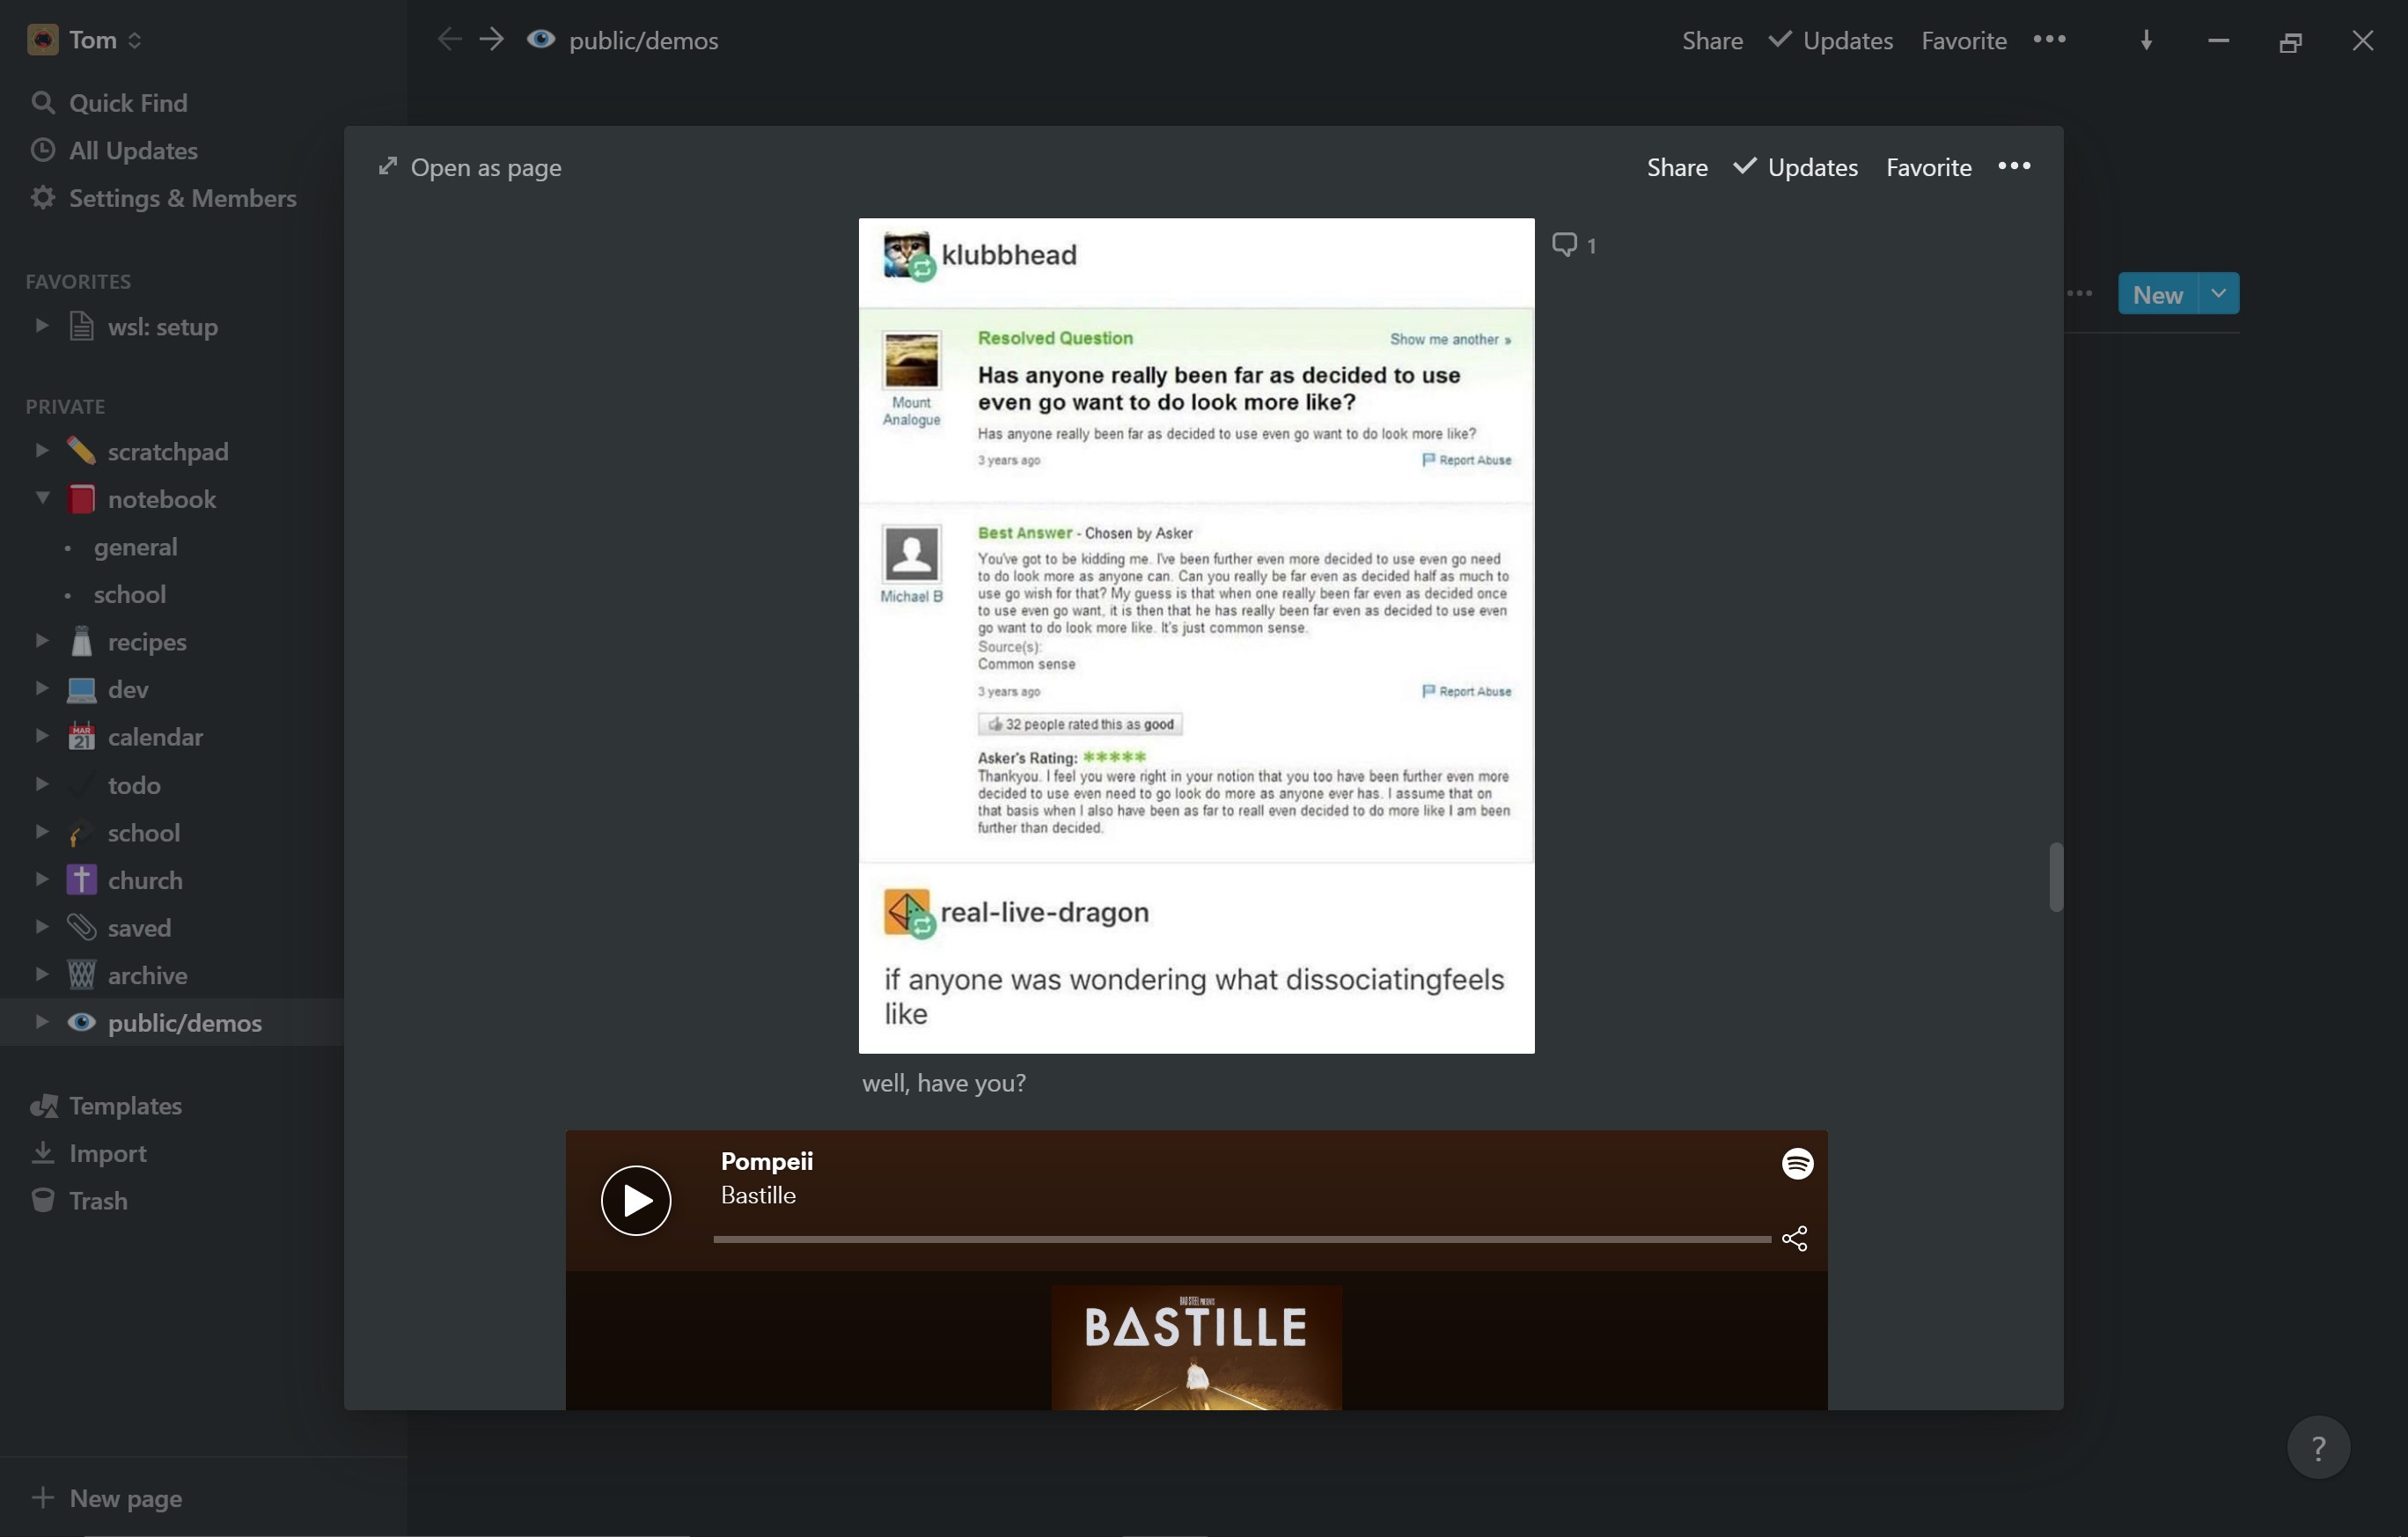Expand the todo page
This screenshot has height=1537, width=2408.
(41, 784)
